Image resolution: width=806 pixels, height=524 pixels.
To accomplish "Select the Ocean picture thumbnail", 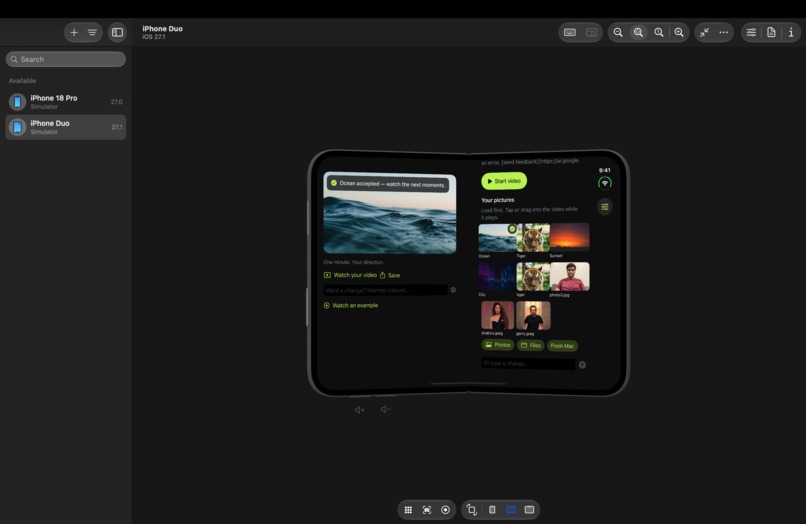I will 497,237.
